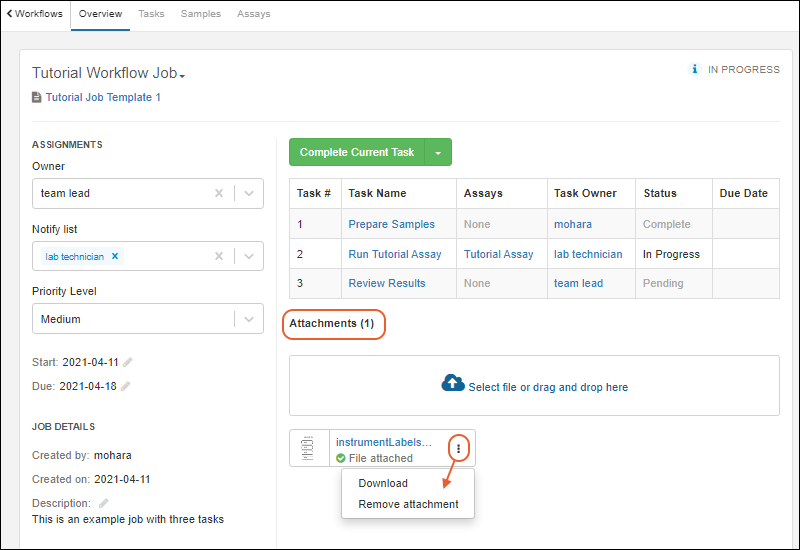Go back to Workflows
Screen dimensions: 800x550
(x=34, y=14)
